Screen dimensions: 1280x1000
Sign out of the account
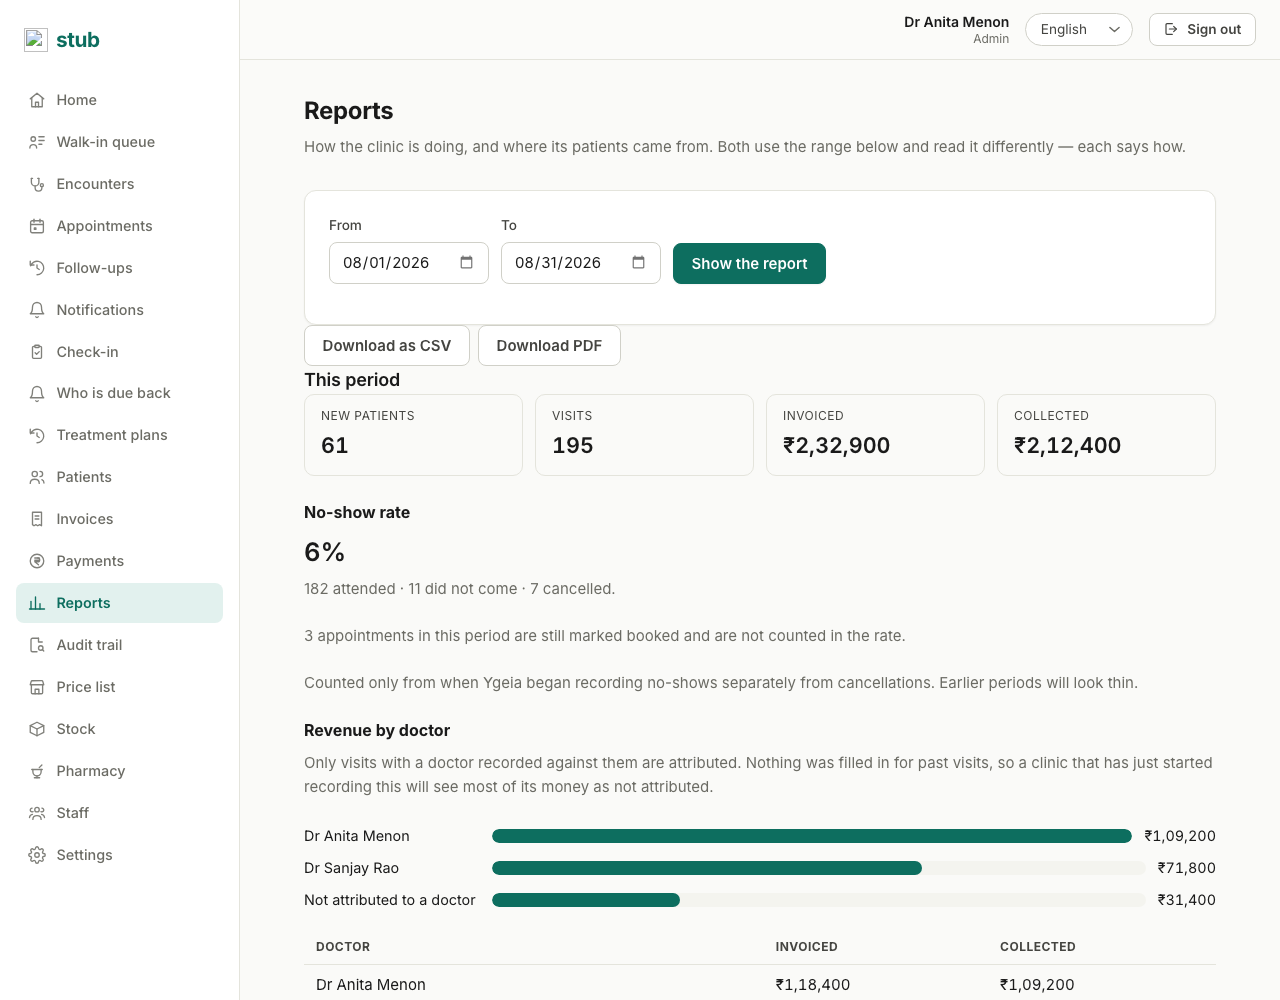[x=1202, y=30]
